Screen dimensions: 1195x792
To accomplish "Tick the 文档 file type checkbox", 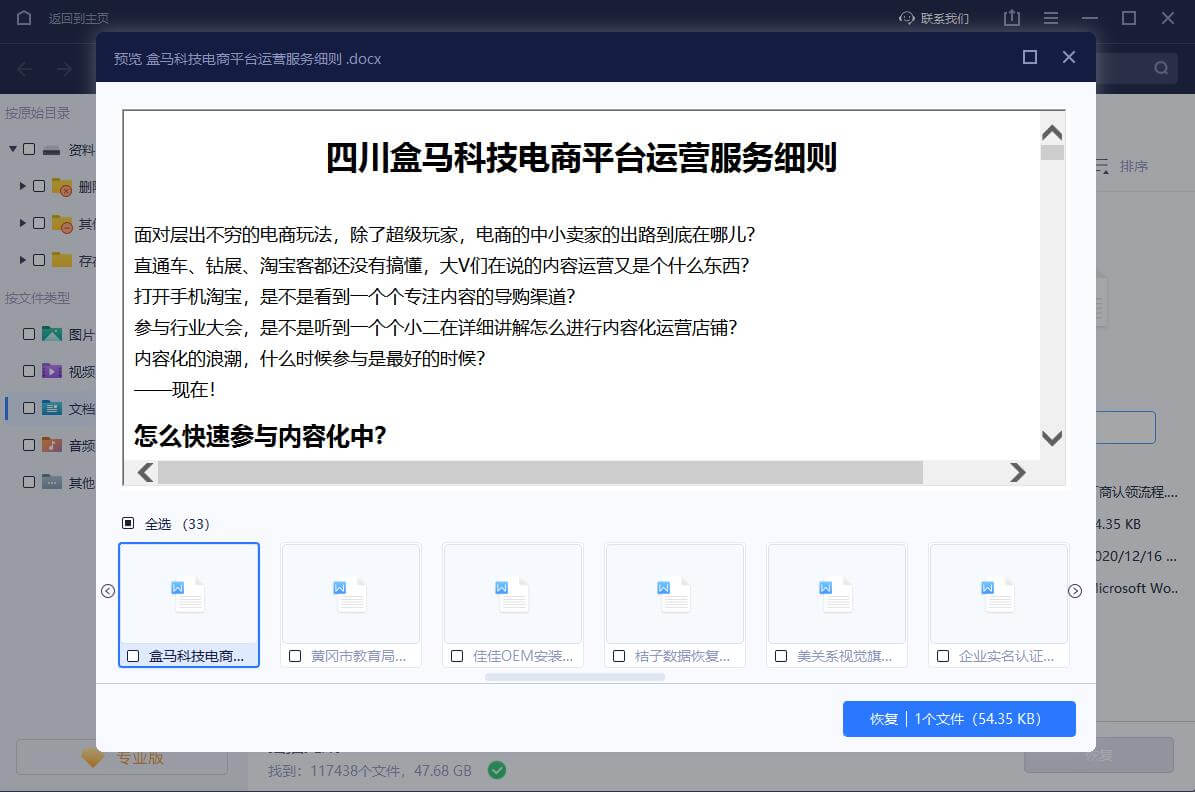I will coord(29,408).
